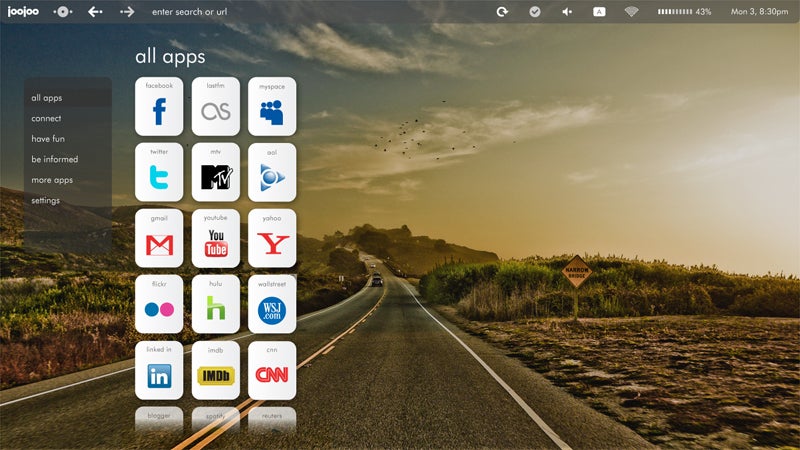
Task: Launch the MTV app tile
Action: point(216,172)
